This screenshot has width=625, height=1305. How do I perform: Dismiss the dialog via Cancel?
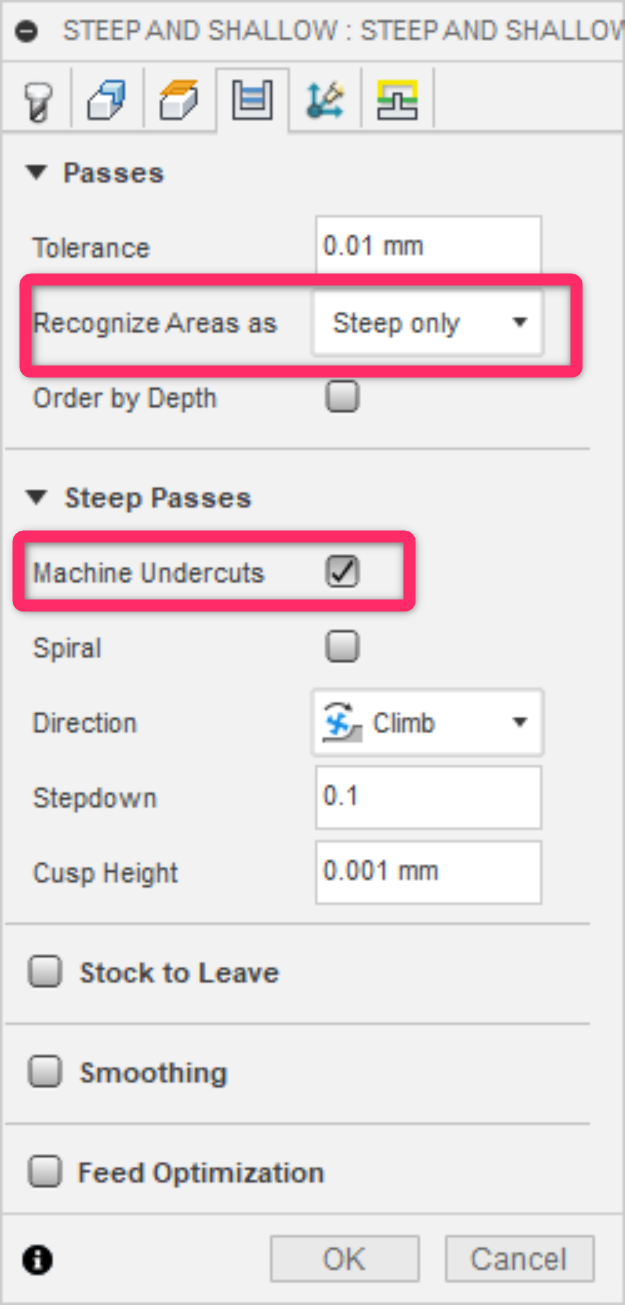pyautogui.click(x=519, y=1258)
